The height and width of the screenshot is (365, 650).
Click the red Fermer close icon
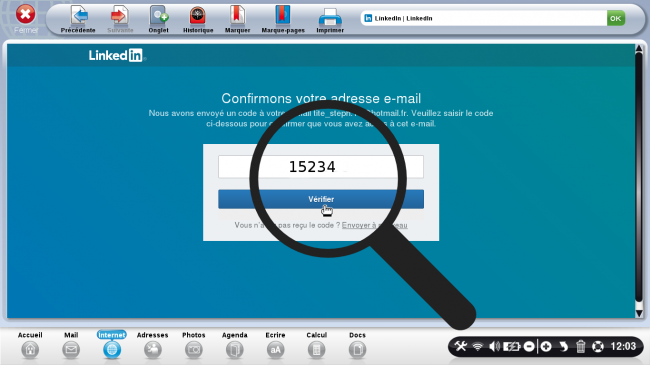point(25,14)
